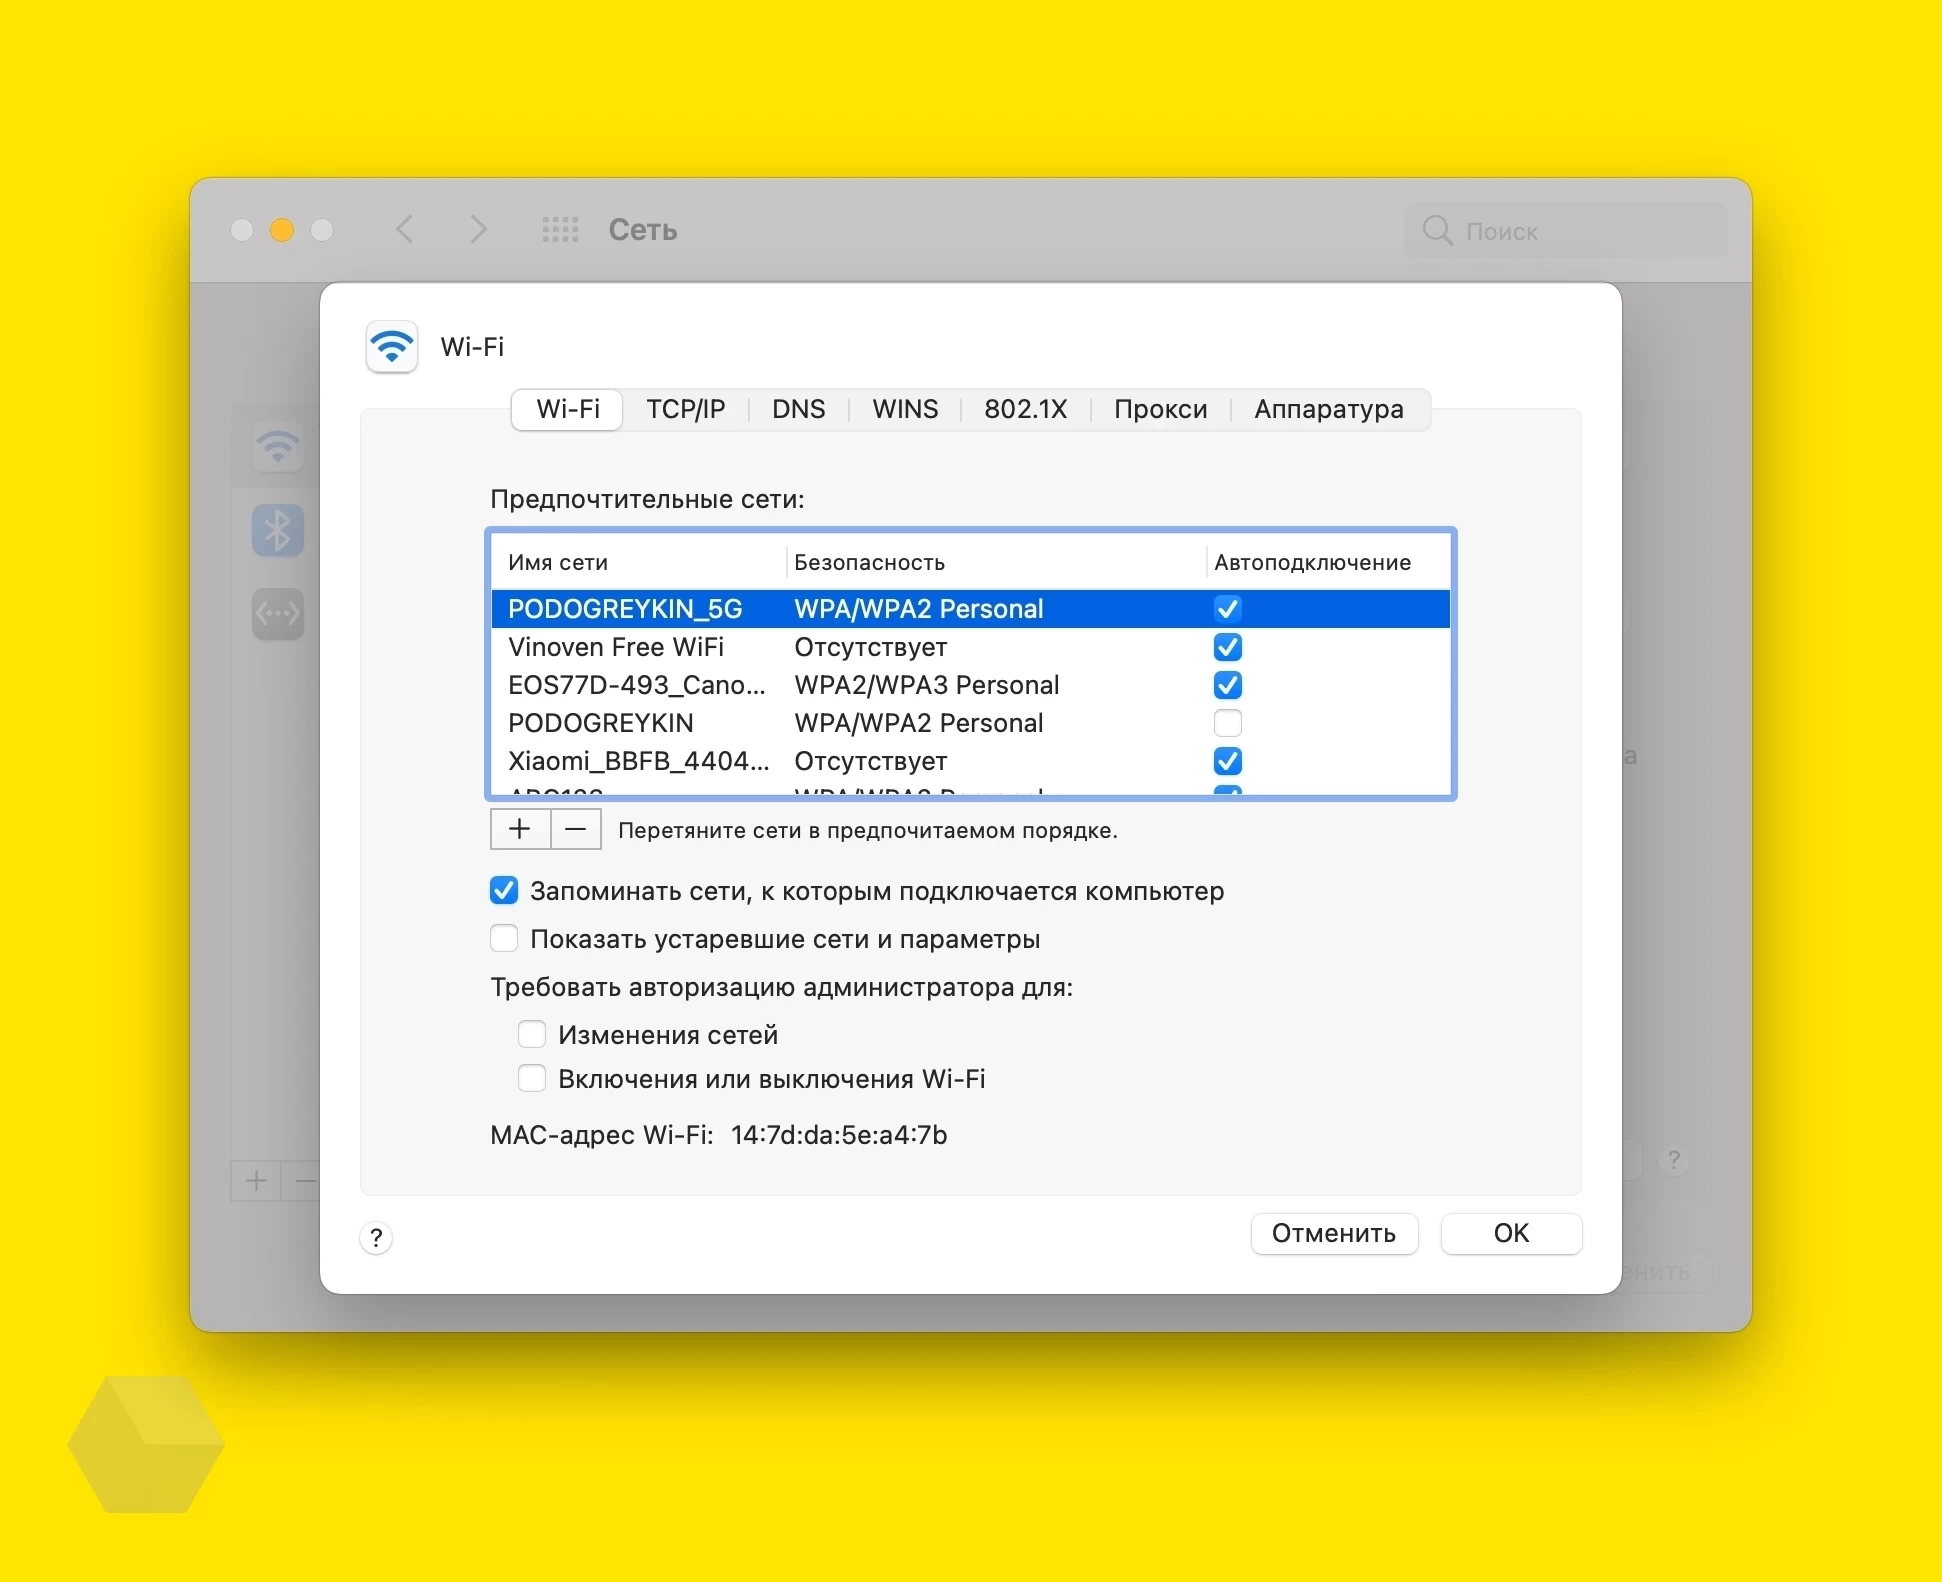
Task: Switch to the Аппаратура tab
Action: coord(1329,409)
